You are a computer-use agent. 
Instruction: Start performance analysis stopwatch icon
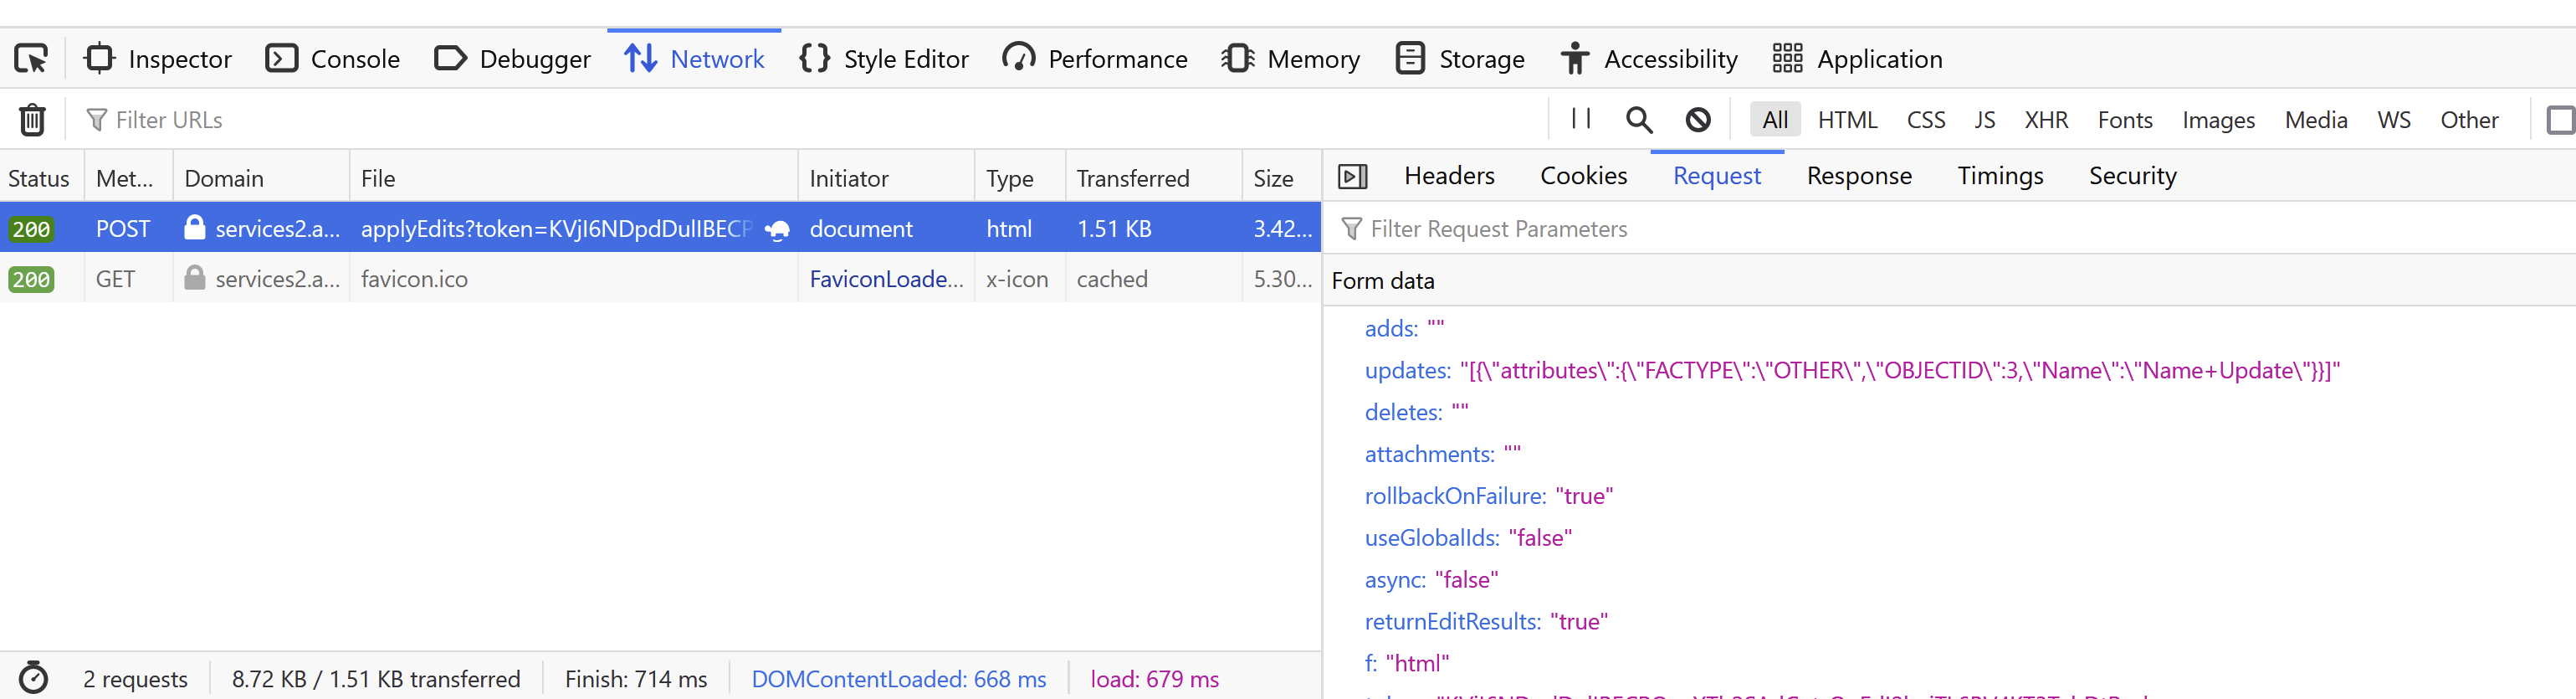click(33, 678)
